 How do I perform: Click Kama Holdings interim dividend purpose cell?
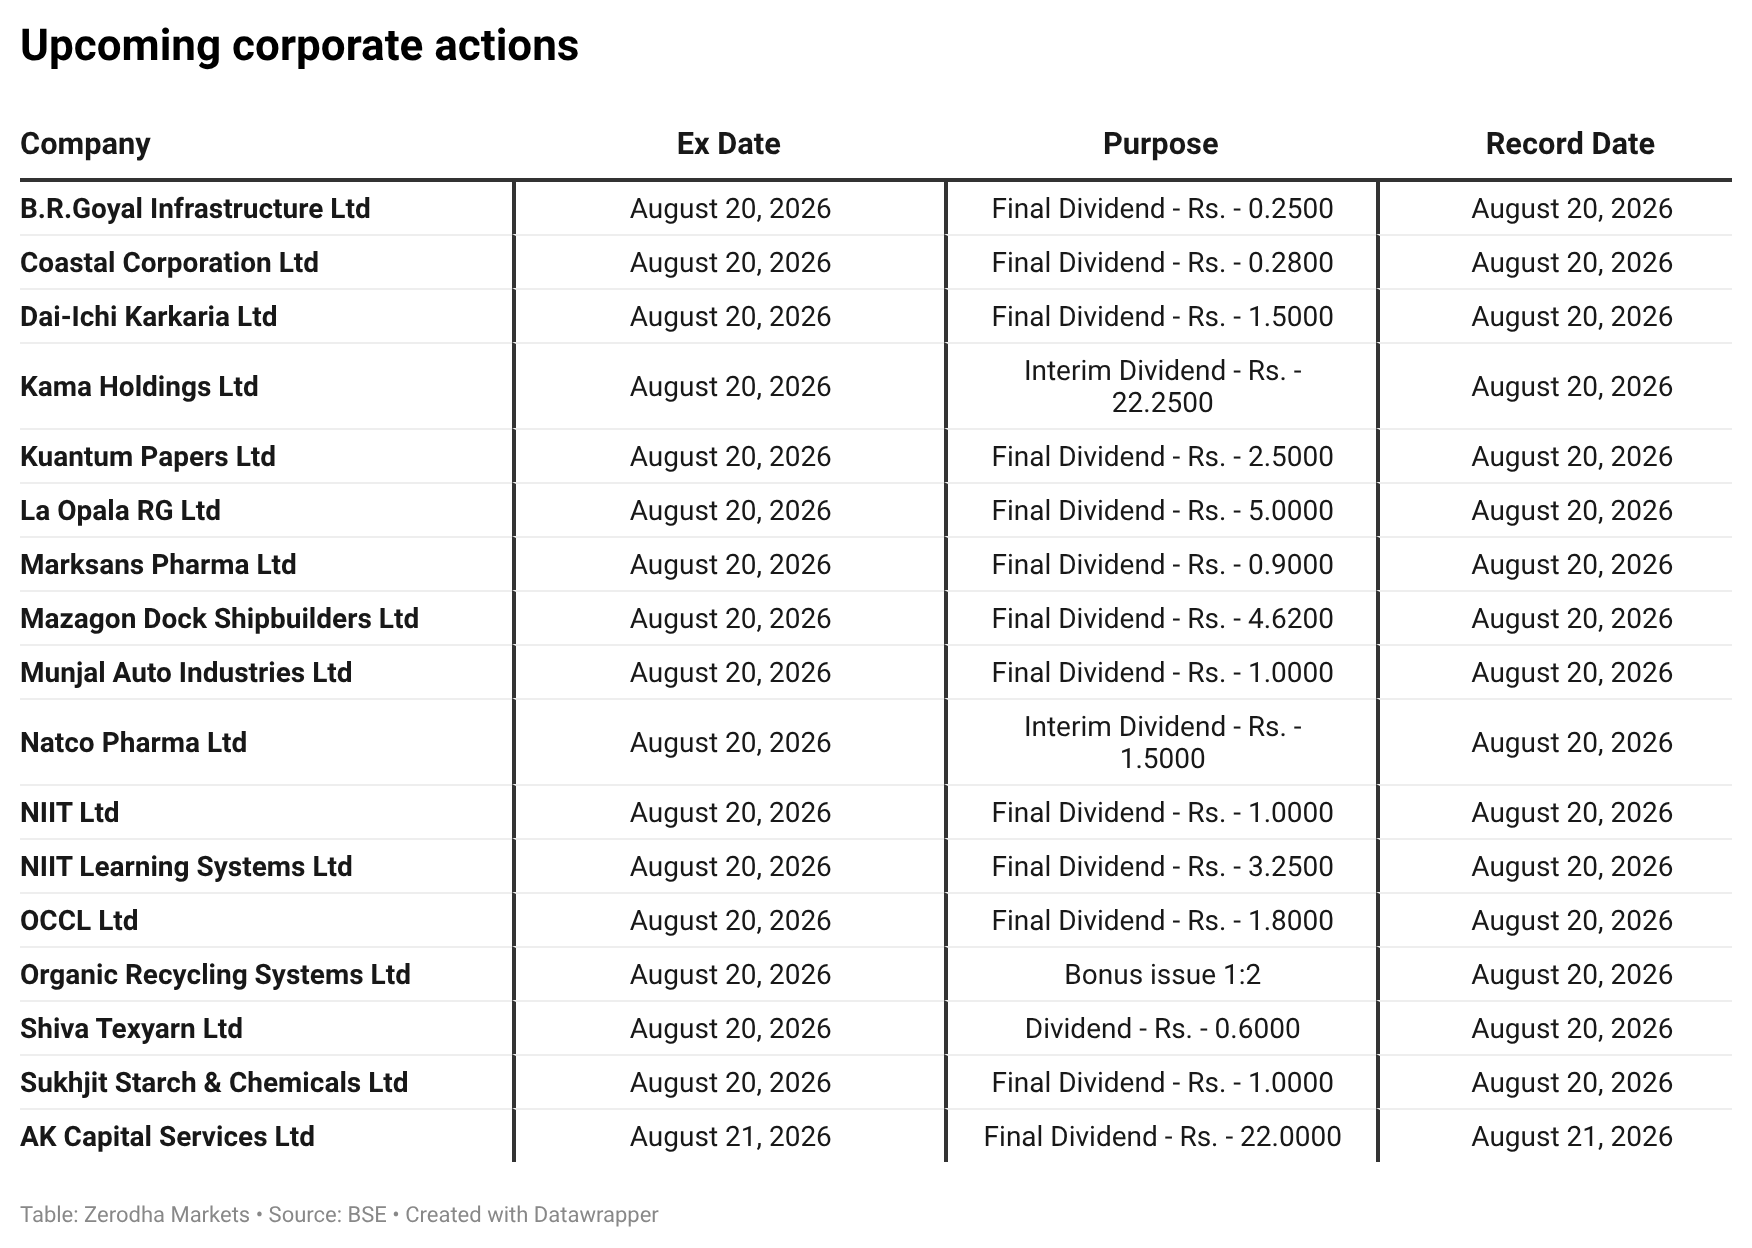pyautogui.click(x=1162, y=387)
